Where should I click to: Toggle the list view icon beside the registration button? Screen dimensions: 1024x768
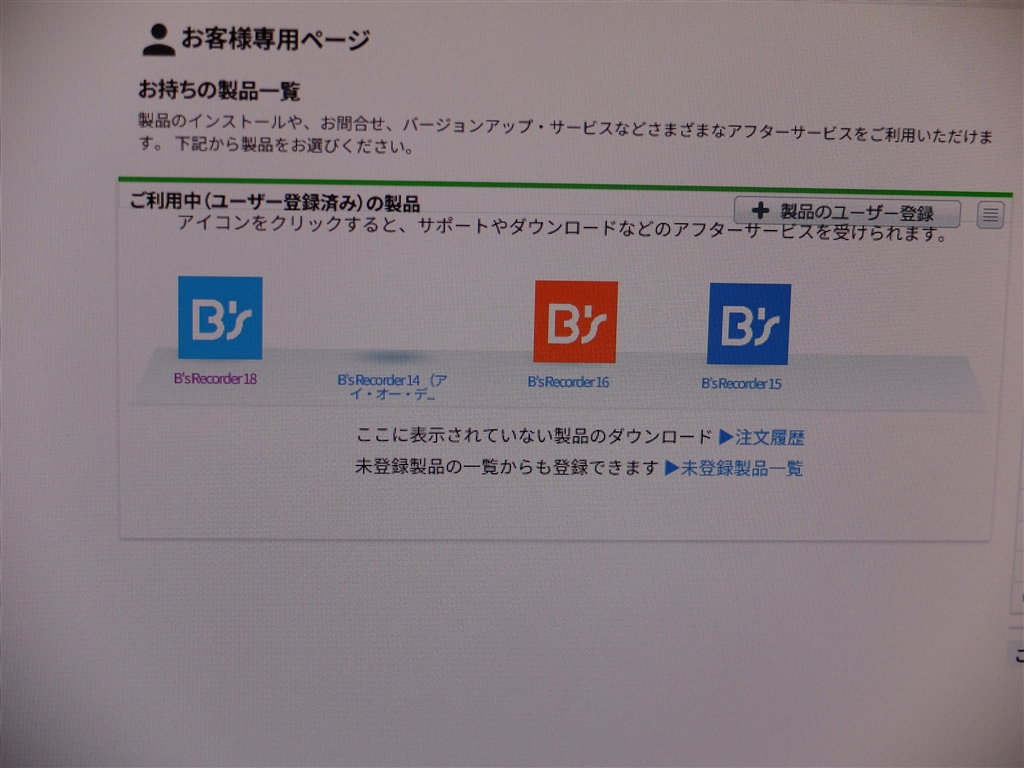pyautogui.click(x=990, y=215)
